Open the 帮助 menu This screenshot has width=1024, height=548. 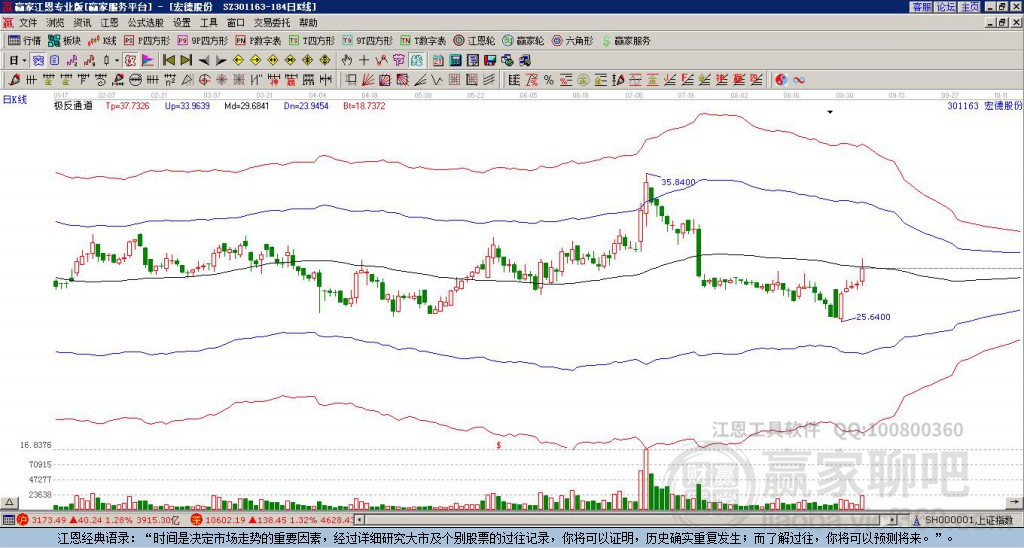click(x=308, y=23)
